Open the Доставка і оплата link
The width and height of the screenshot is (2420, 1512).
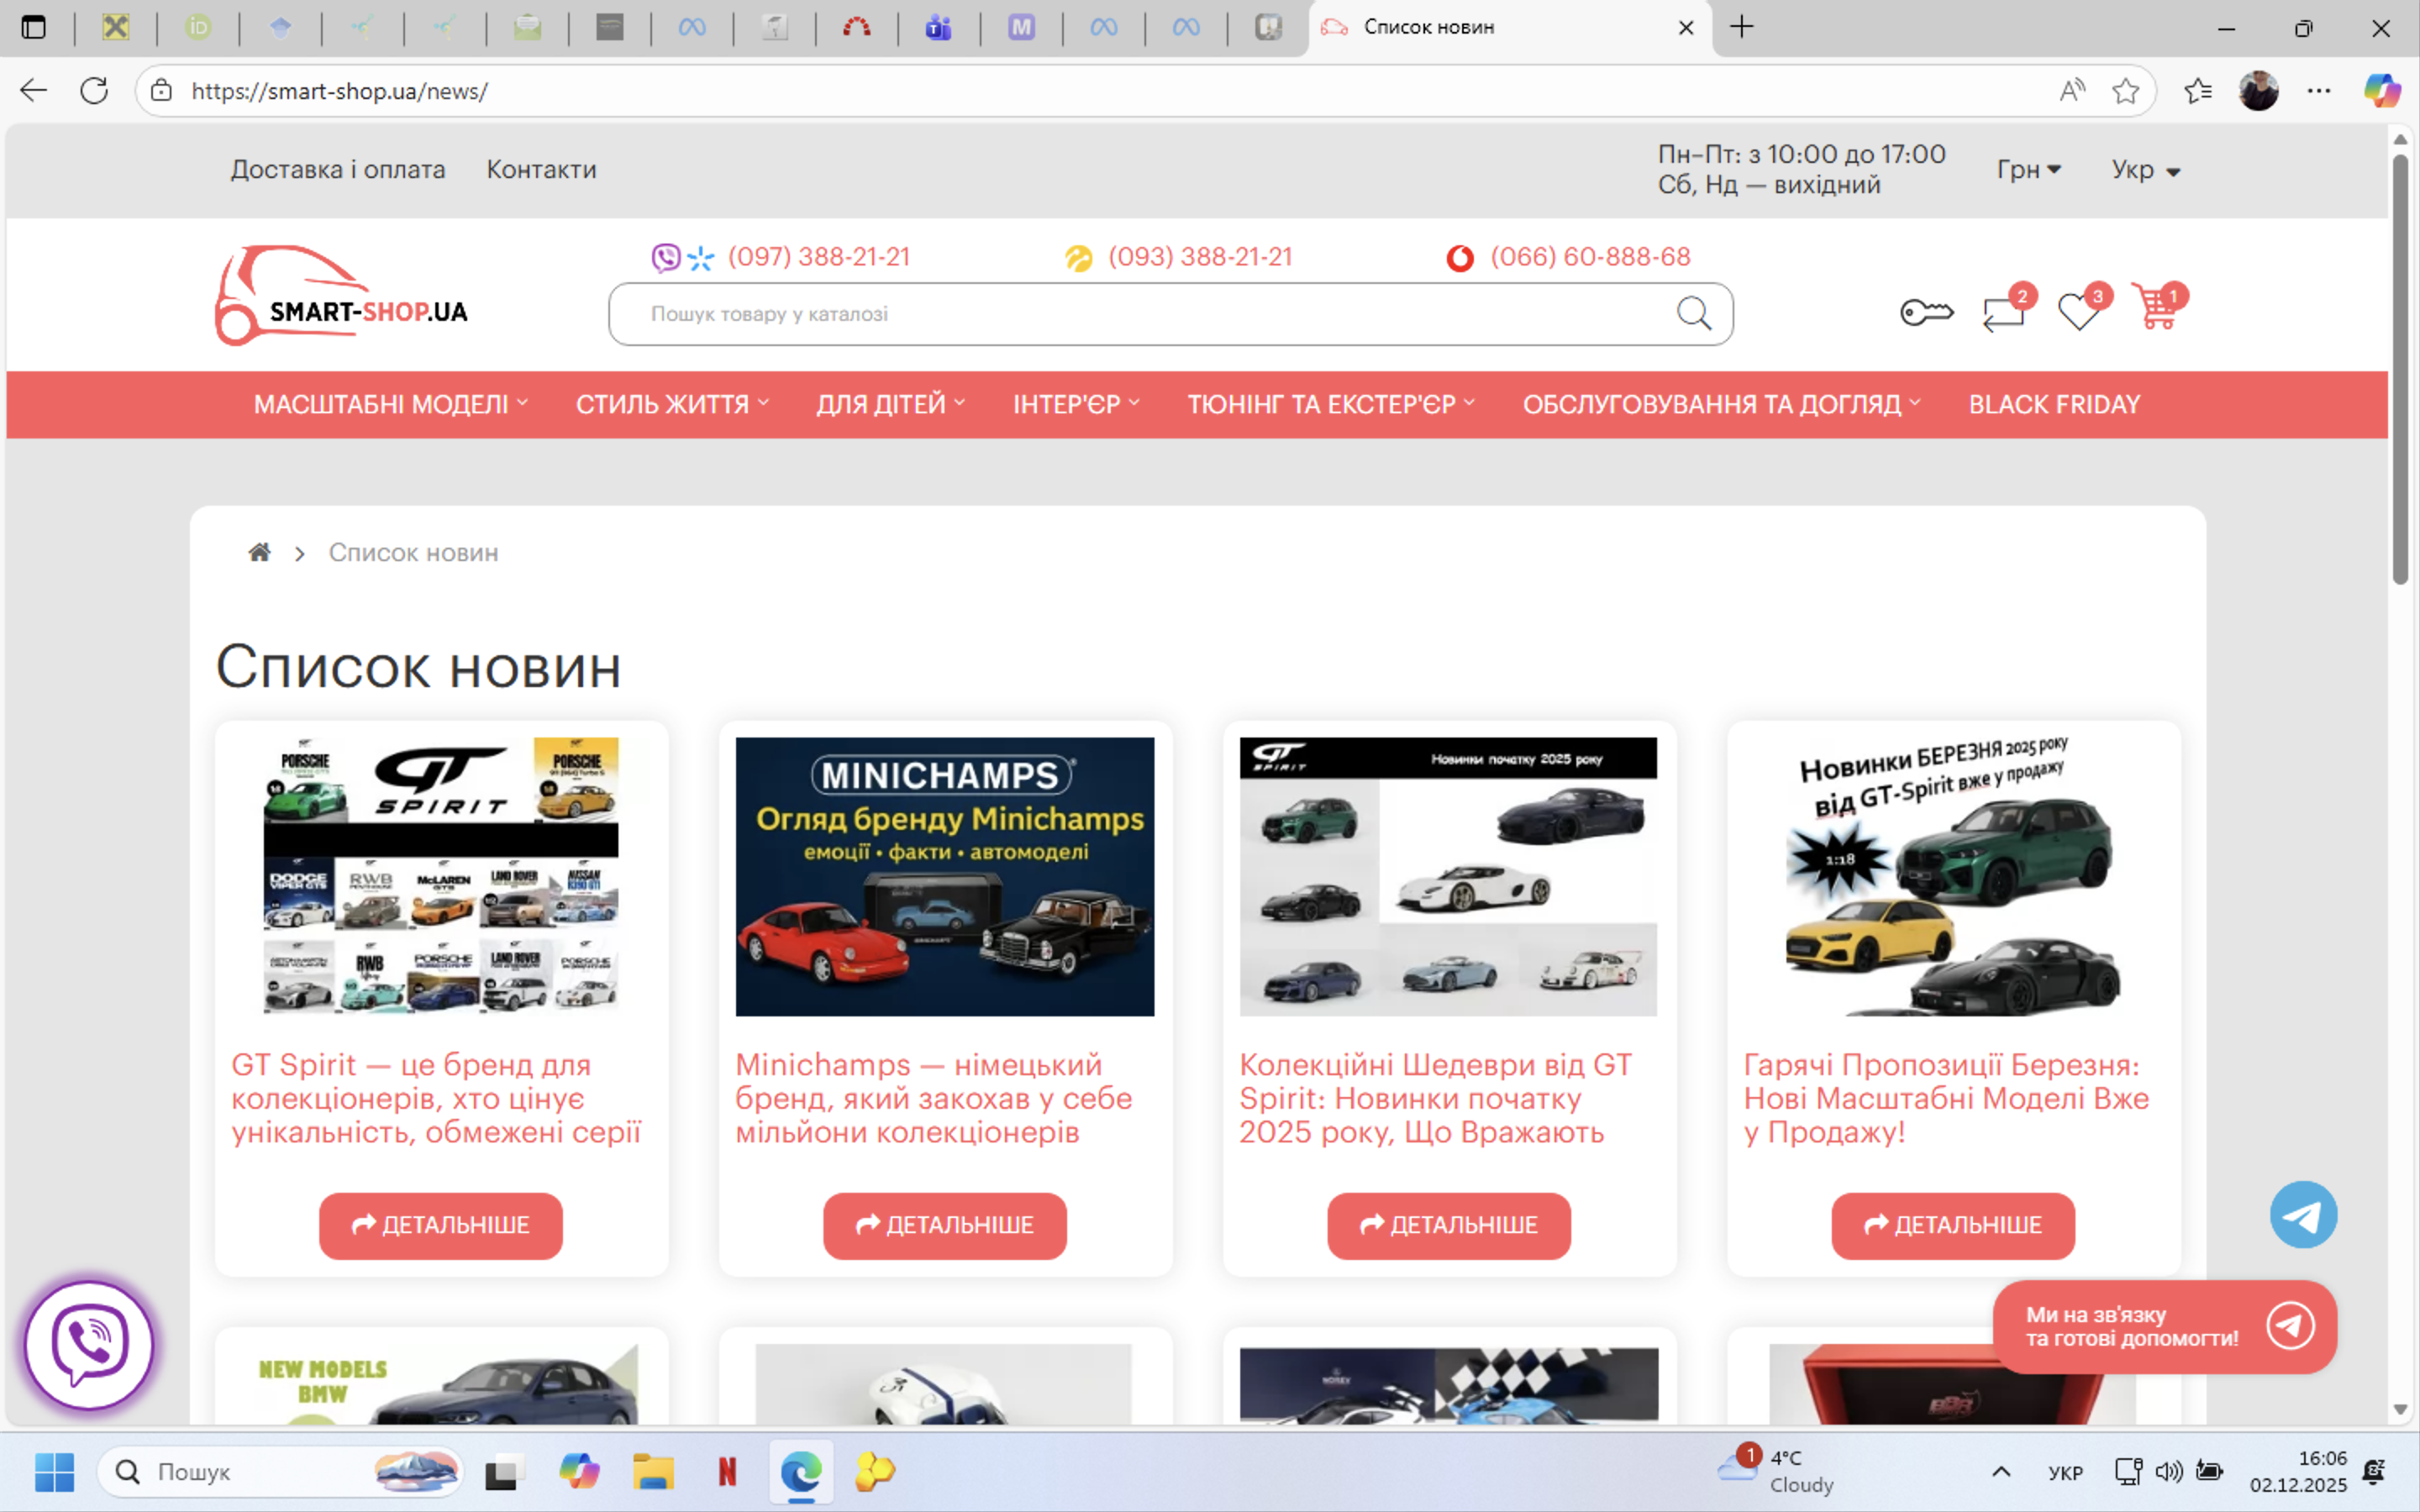coord(338,170)
